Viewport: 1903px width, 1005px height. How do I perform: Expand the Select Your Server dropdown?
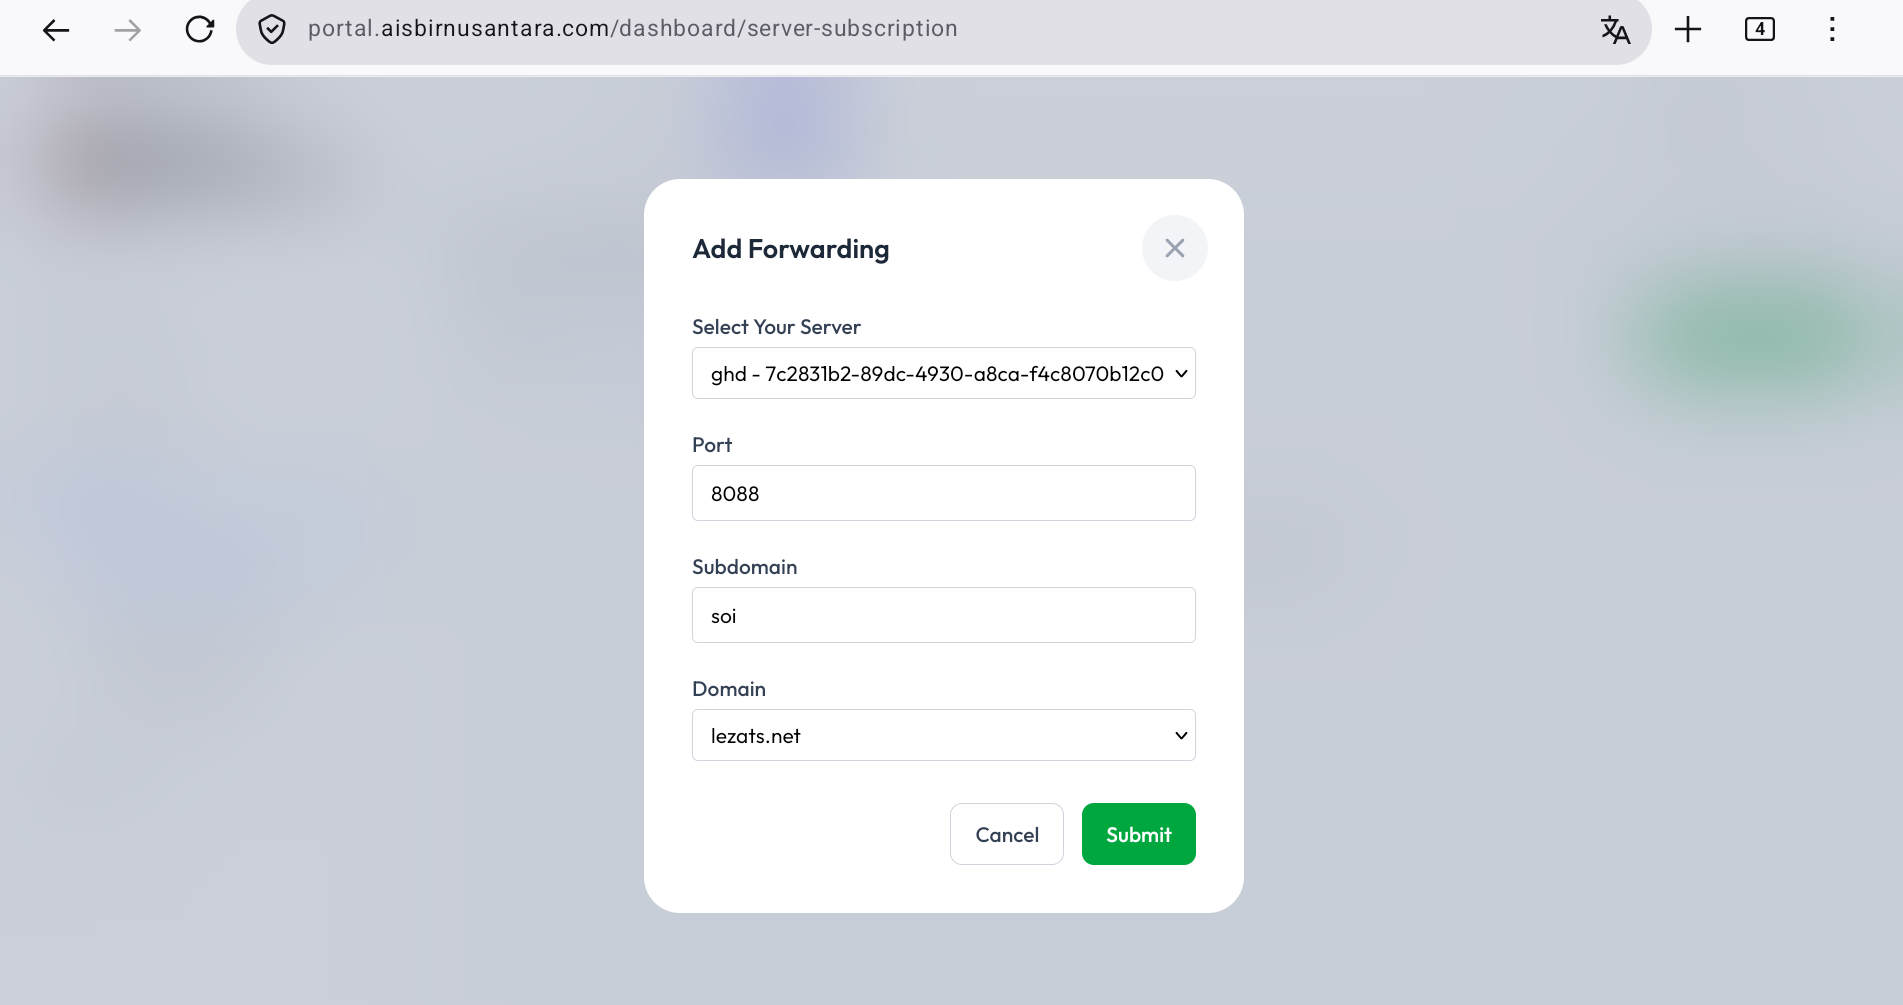coord(943,373)
